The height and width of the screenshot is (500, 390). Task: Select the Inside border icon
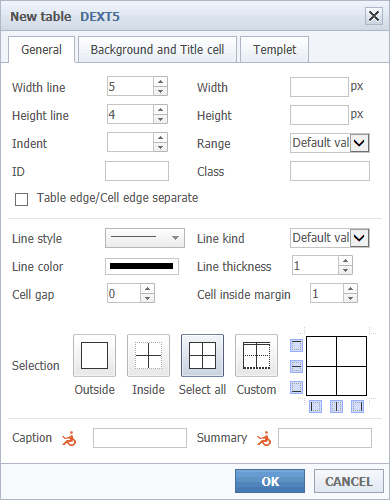tap(148, 356)
